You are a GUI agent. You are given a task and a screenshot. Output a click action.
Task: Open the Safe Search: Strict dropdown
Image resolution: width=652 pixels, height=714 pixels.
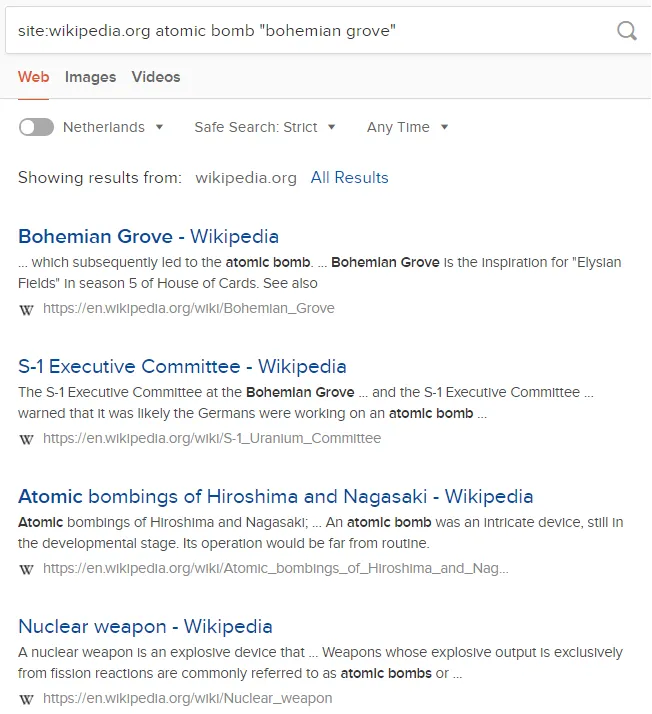click(x=265, y=127)
